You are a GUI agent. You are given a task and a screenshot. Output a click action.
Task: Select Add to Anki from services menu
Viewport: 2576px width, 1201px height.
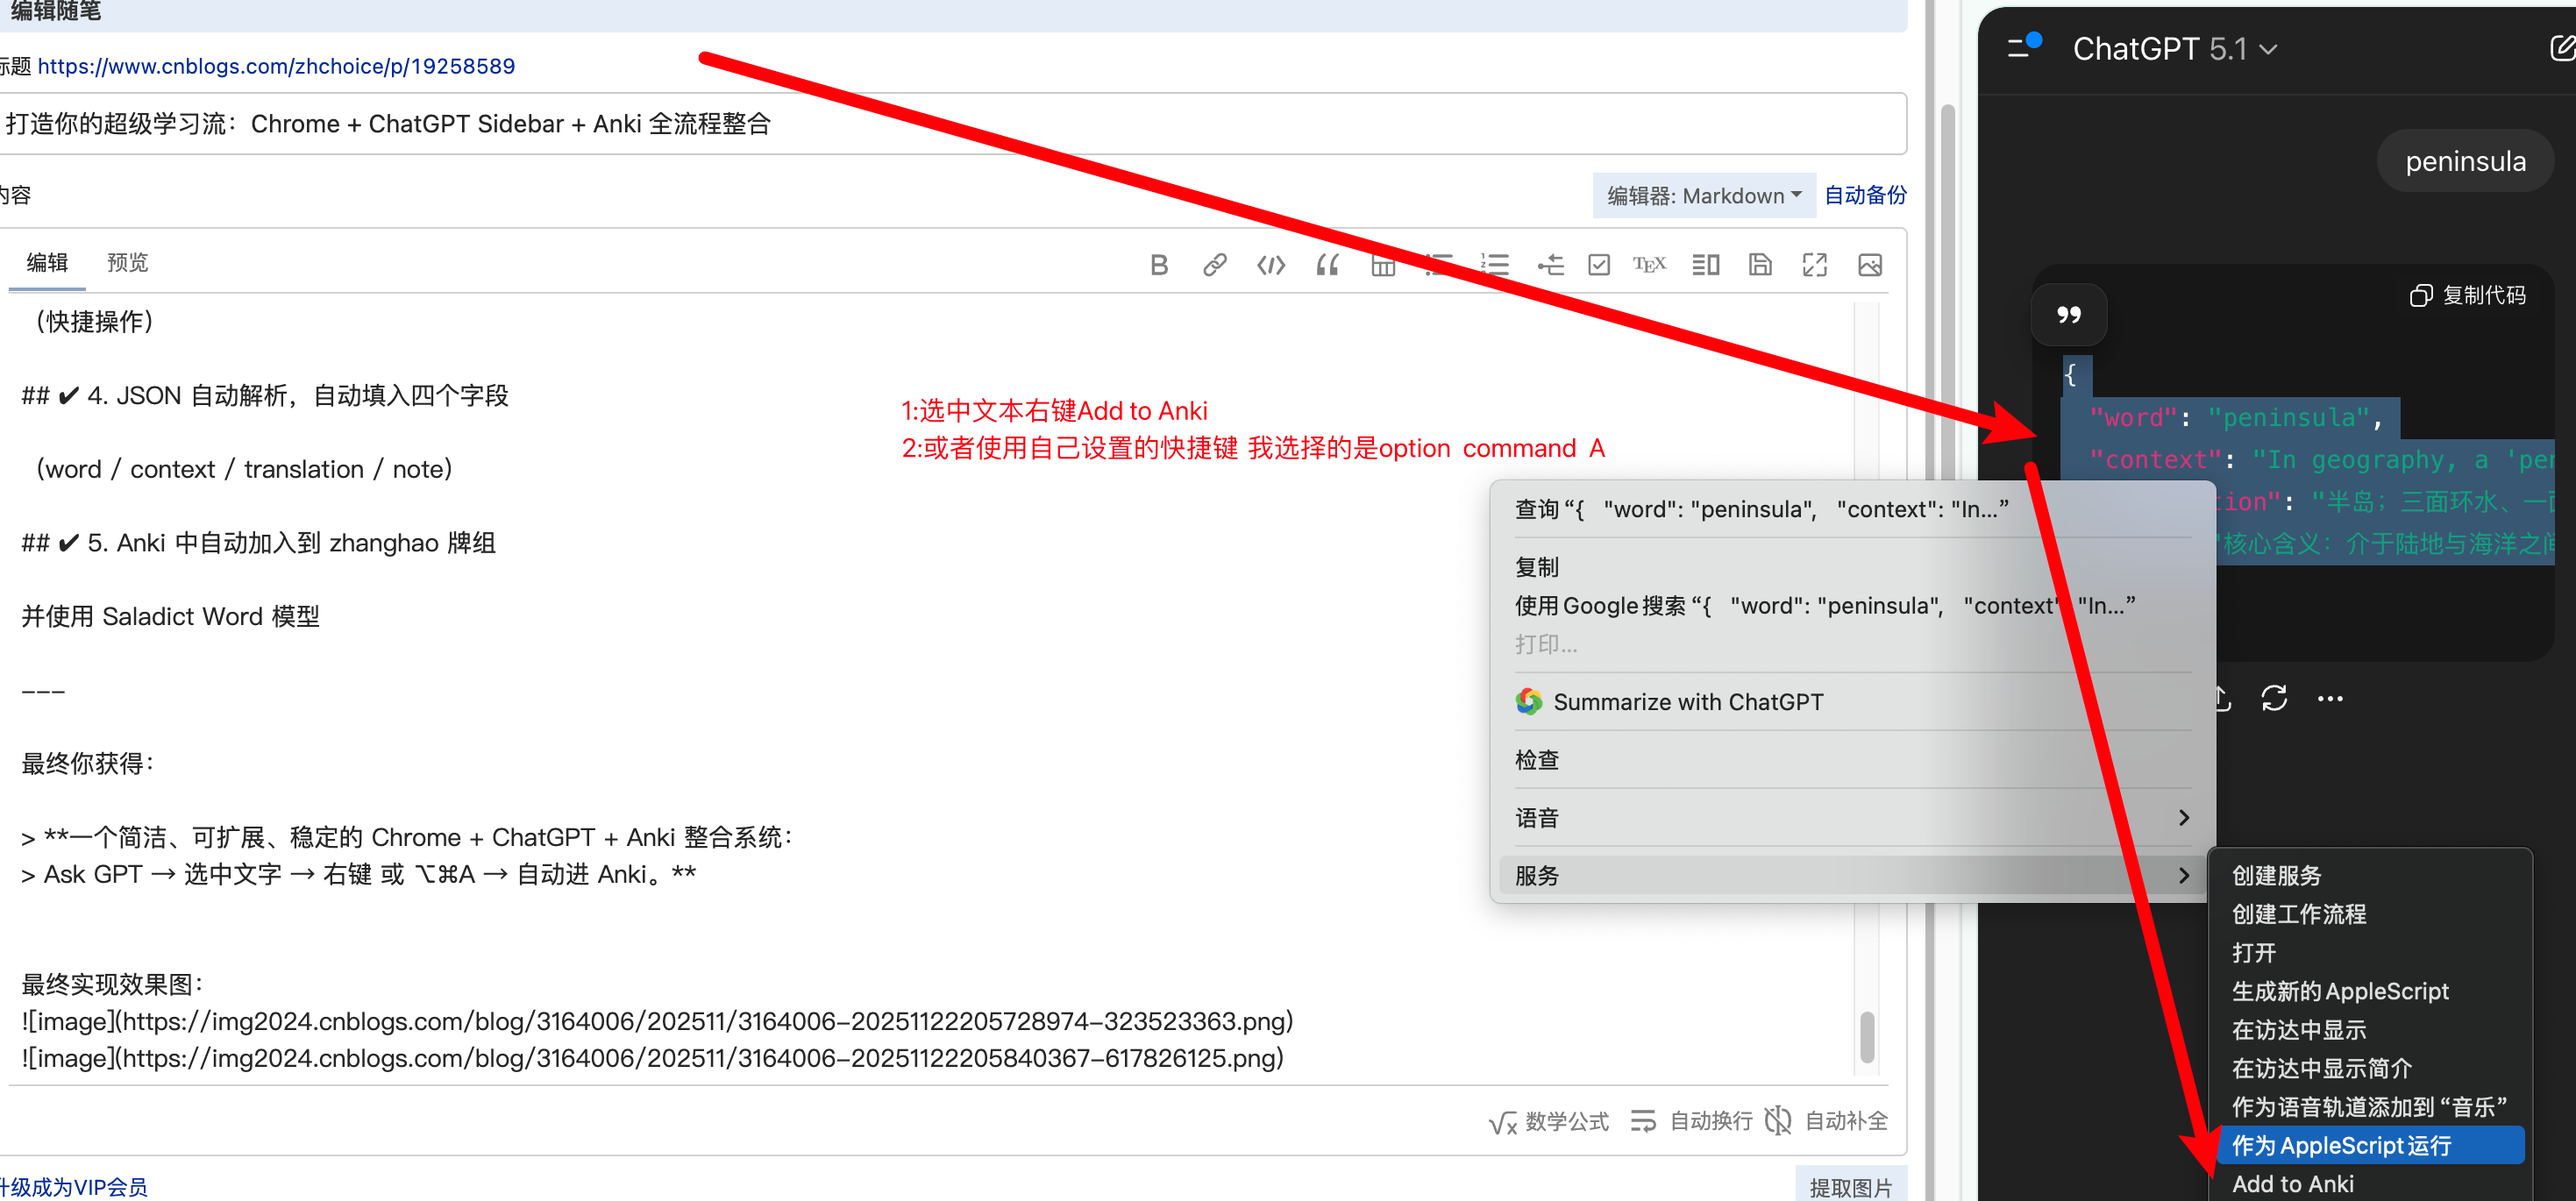click(x=2292, y=1184)
